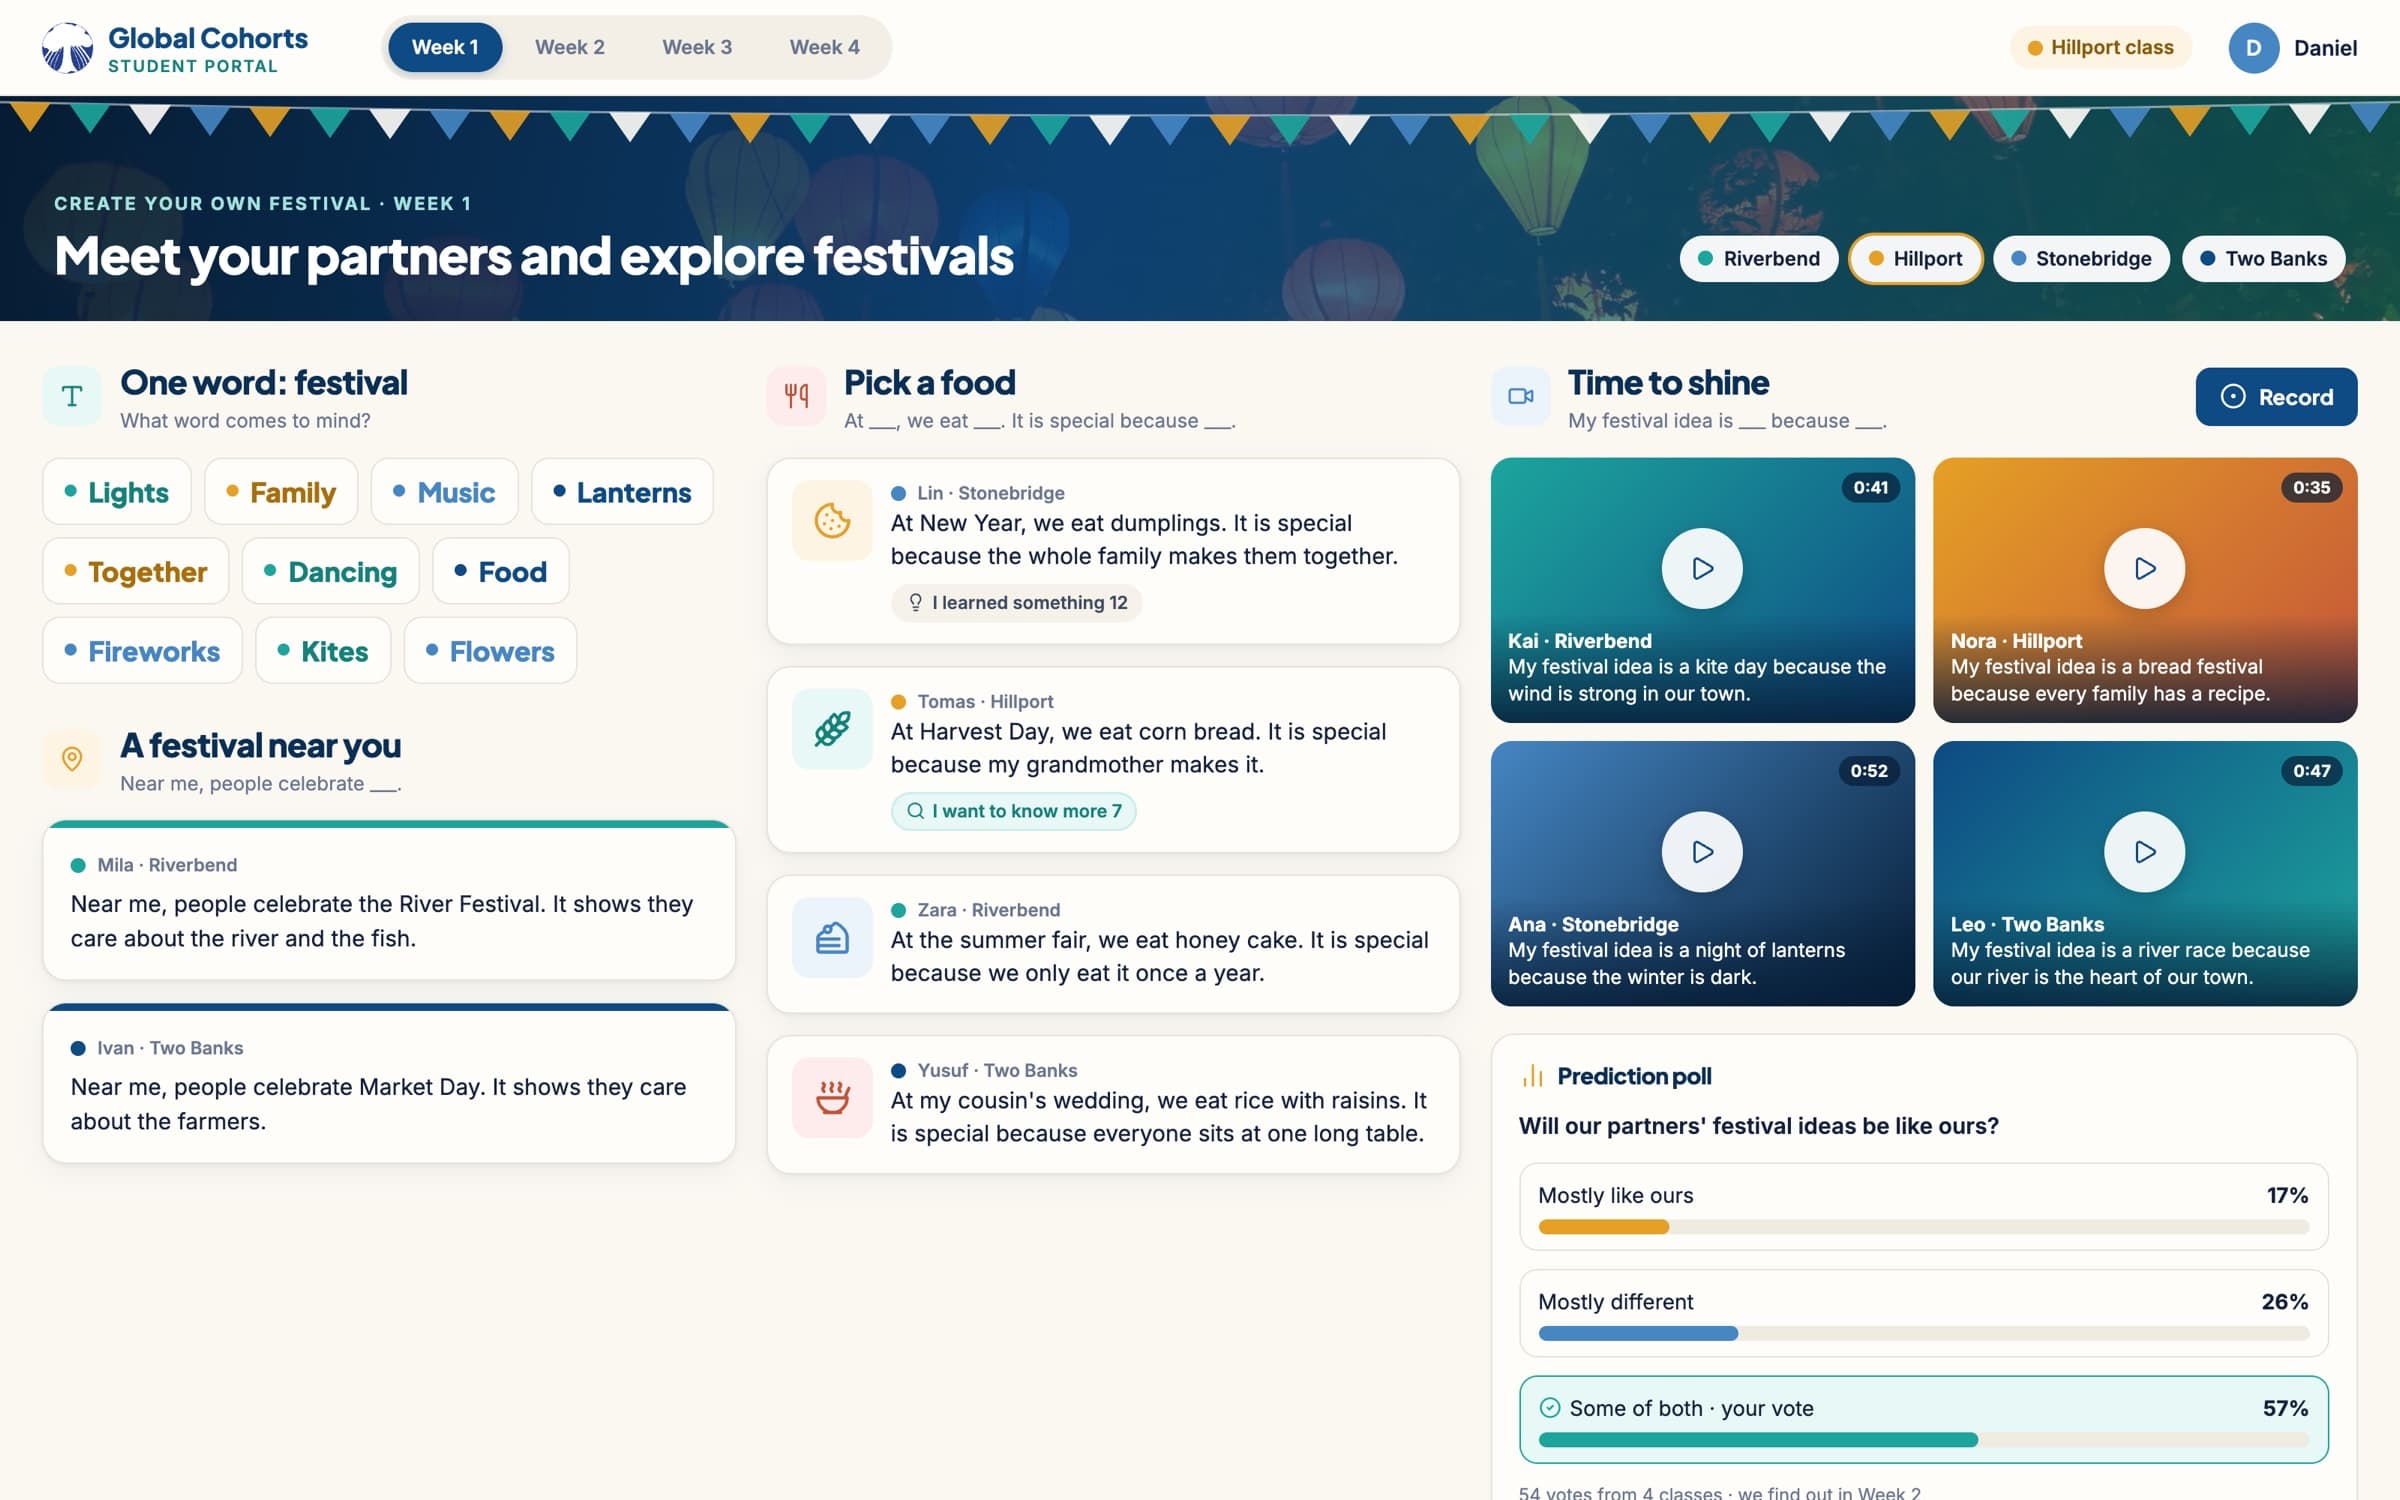Open Daniel's avatar in the header

(2254, 48)
